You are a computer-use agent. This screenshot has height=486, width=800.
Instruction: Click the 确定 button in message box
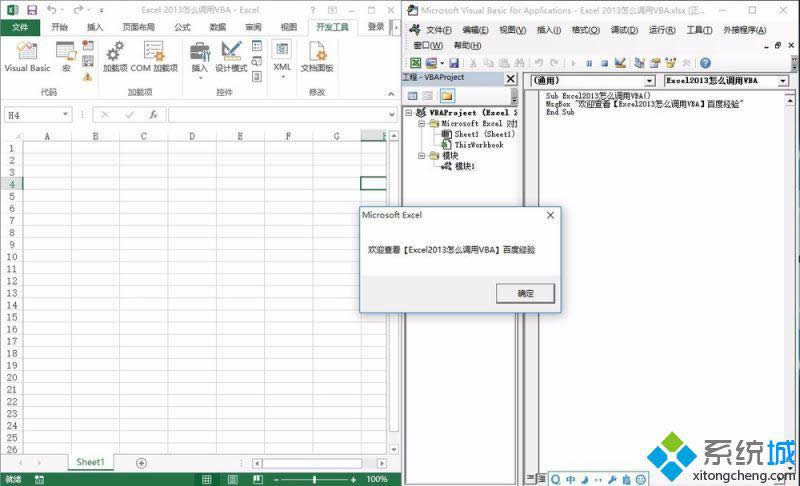[x=525, y=293]
